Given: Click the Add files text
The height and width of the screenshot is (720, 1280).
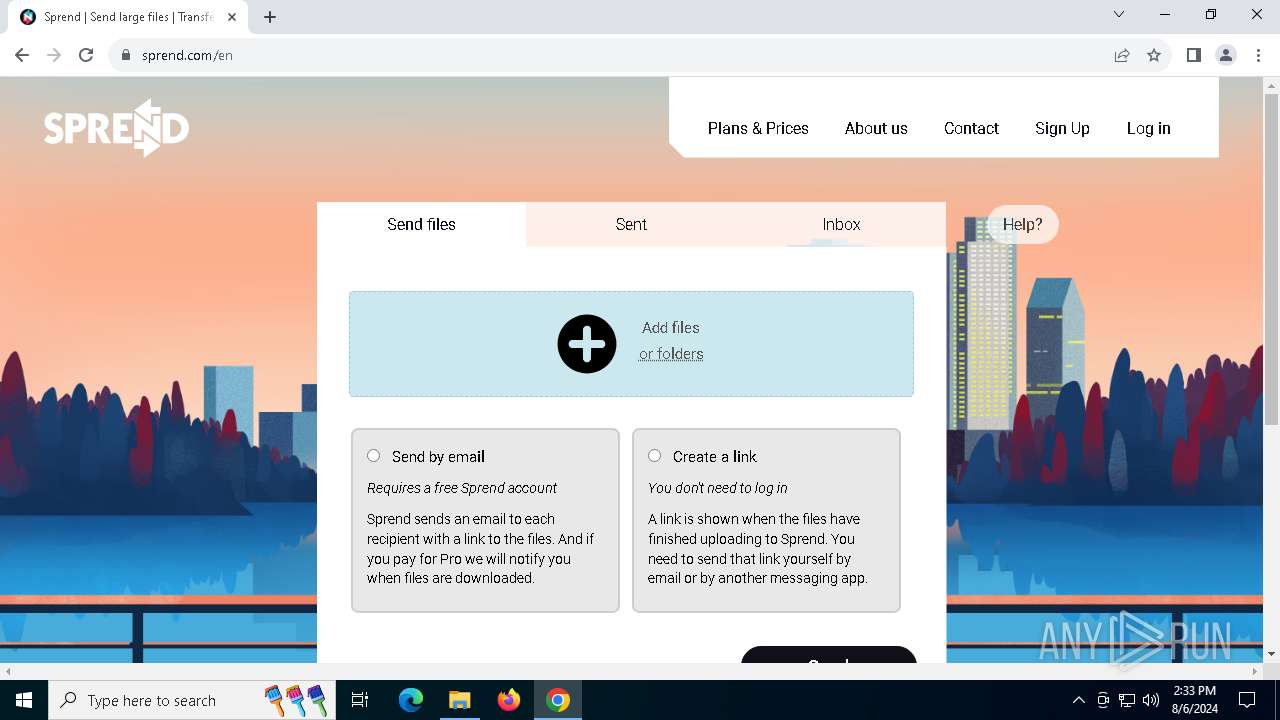Looking at the screenshot, I should coord(671,328).
